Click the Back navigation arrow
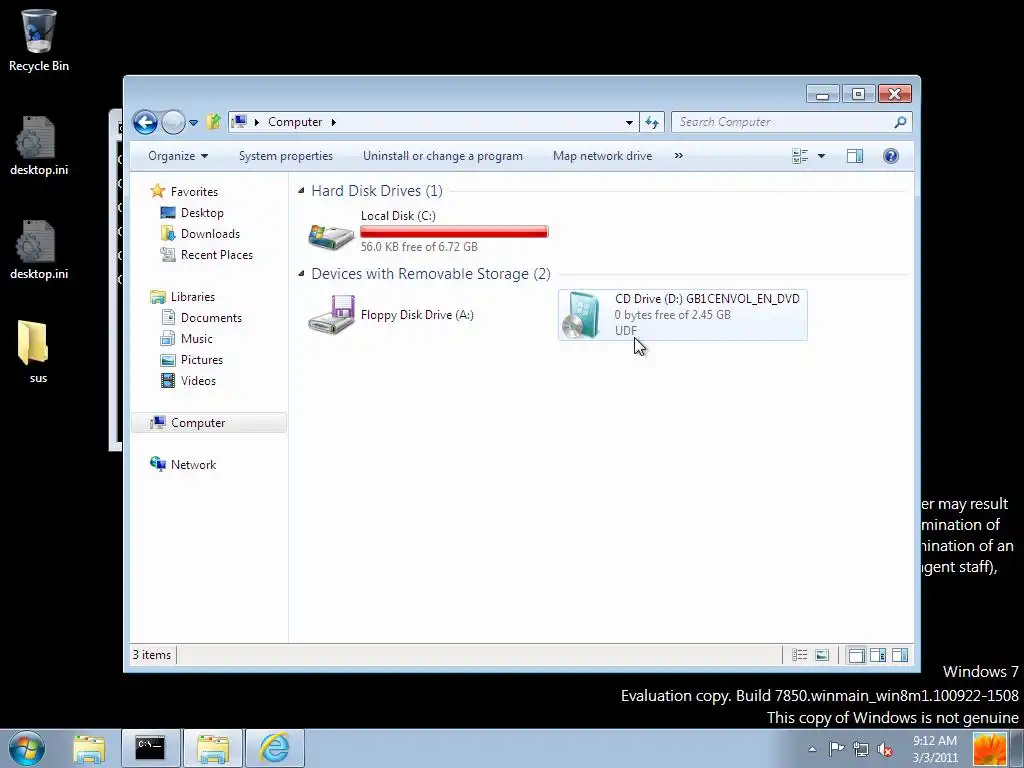 coord(145,122)
